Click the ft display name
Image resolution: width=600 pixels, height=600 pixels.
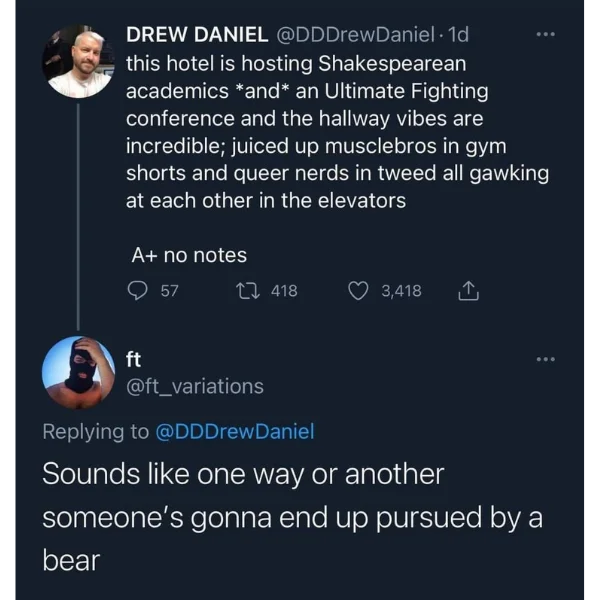(134, 359)
